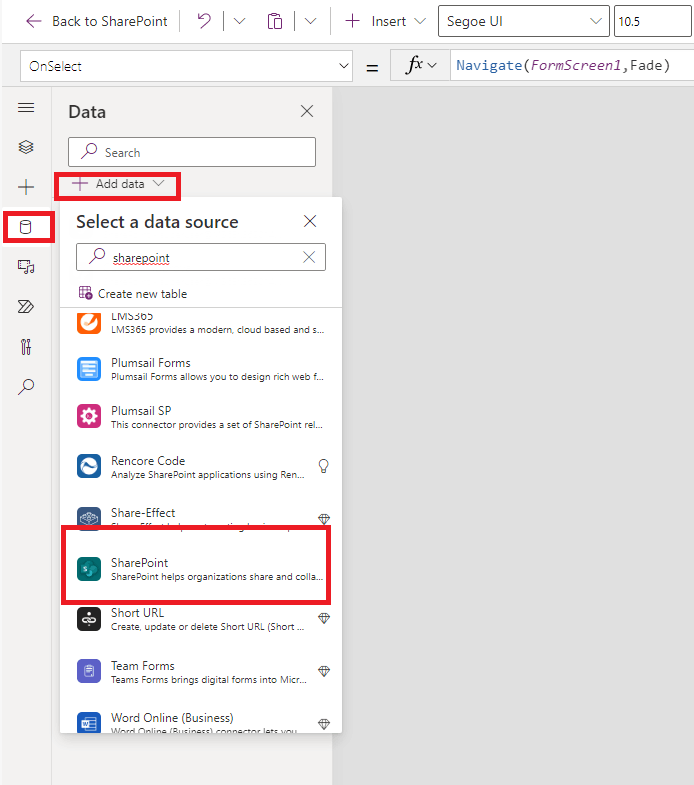Click the Navigate formula bar
This screenshot has height=785, width=694.
click(x=572, y=65)
